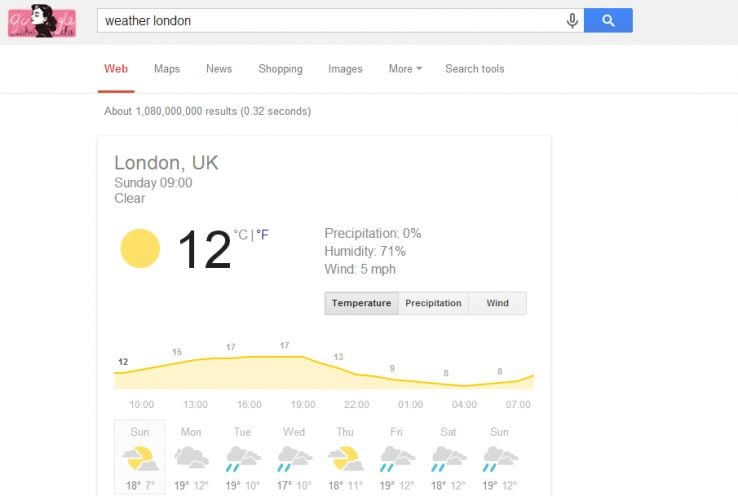Image resolution: width=738 pixels, height=496 pixels.
Task: Activate voice search microphone
Action: pos(572,21)
